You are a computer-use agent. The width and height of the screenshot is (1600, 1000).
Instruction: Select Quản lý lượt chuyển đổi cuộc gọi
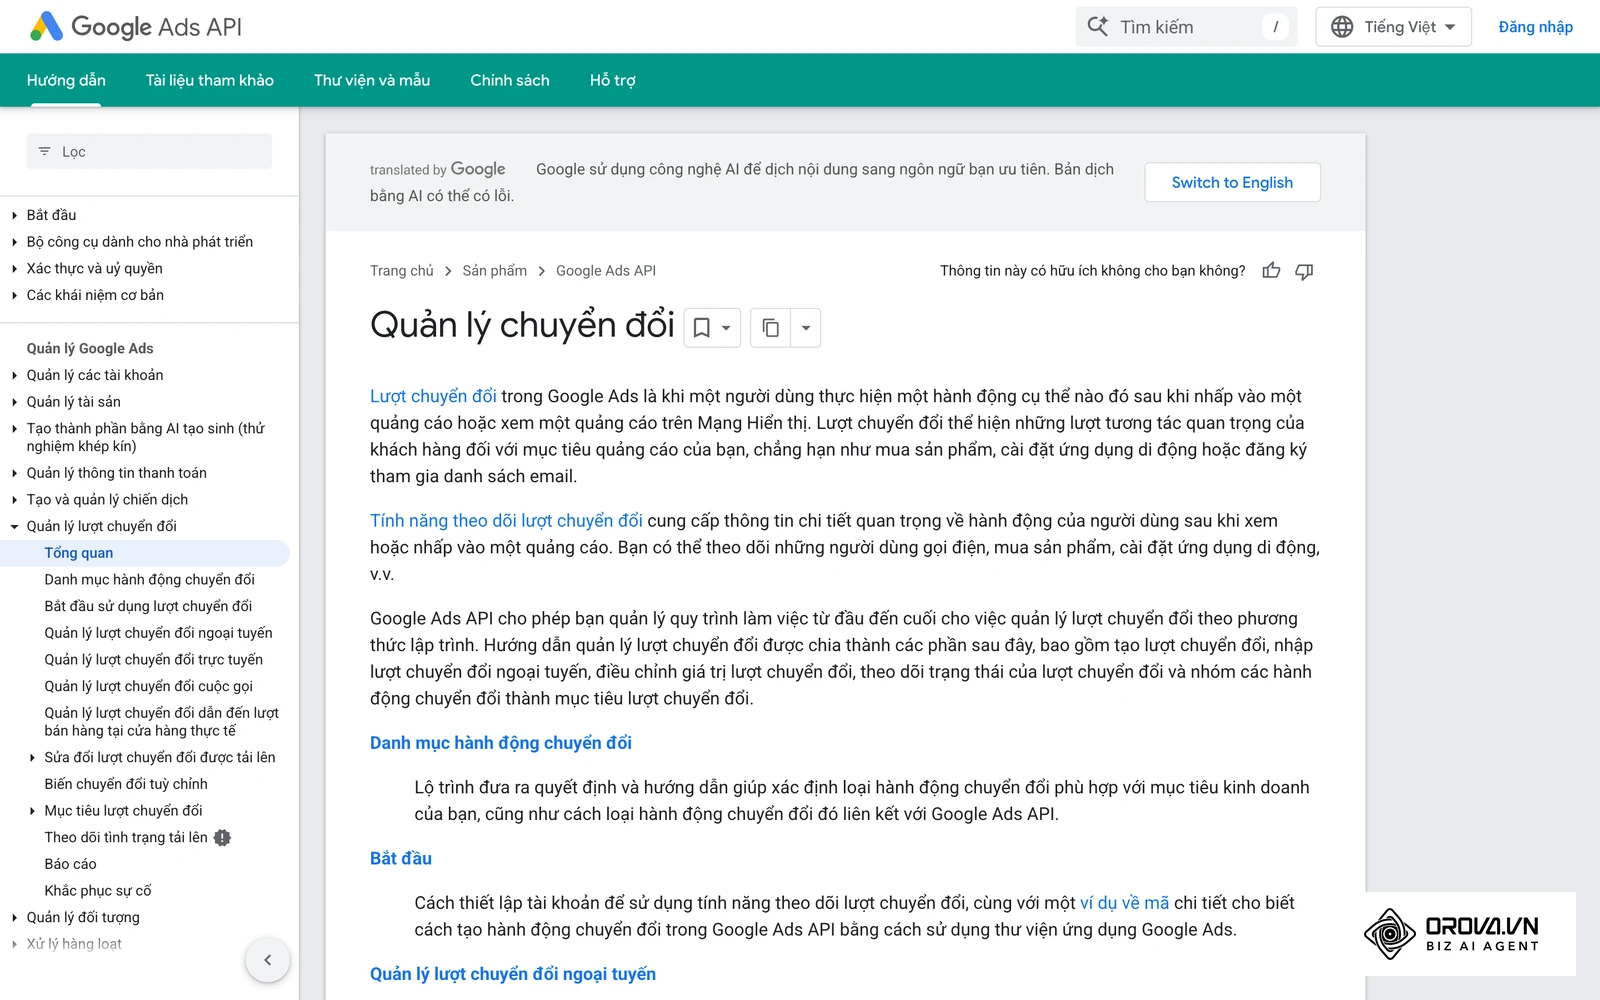click(148, 686)
